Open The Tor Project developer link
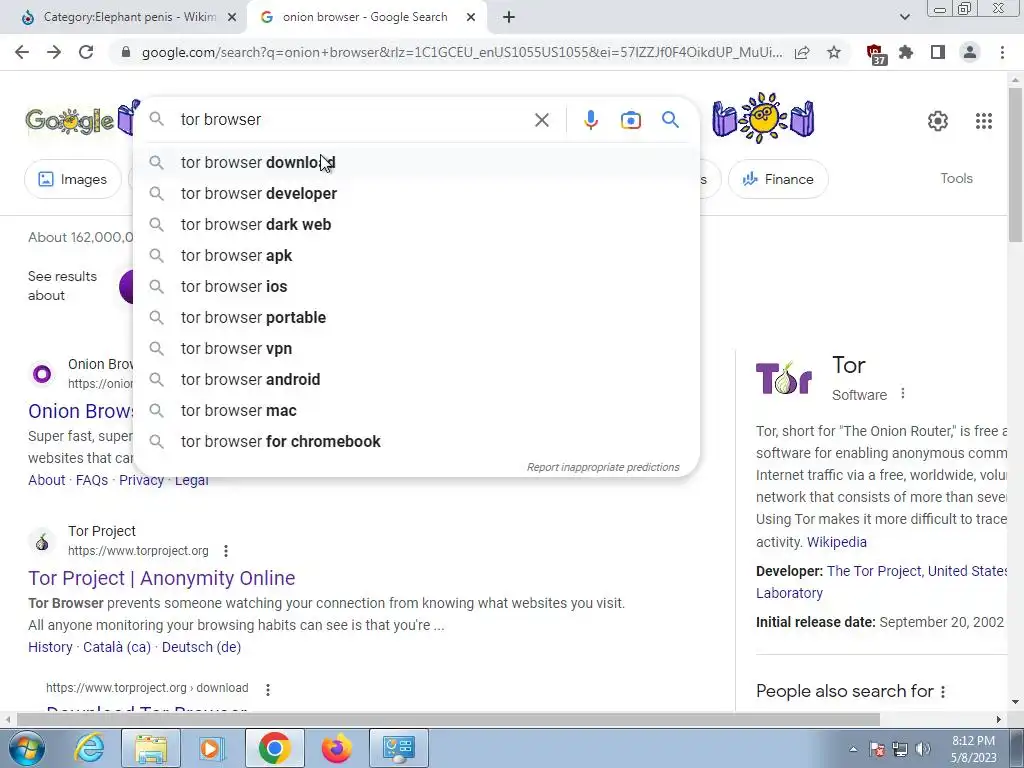The image size is (1024, 768). coord(874,571)
